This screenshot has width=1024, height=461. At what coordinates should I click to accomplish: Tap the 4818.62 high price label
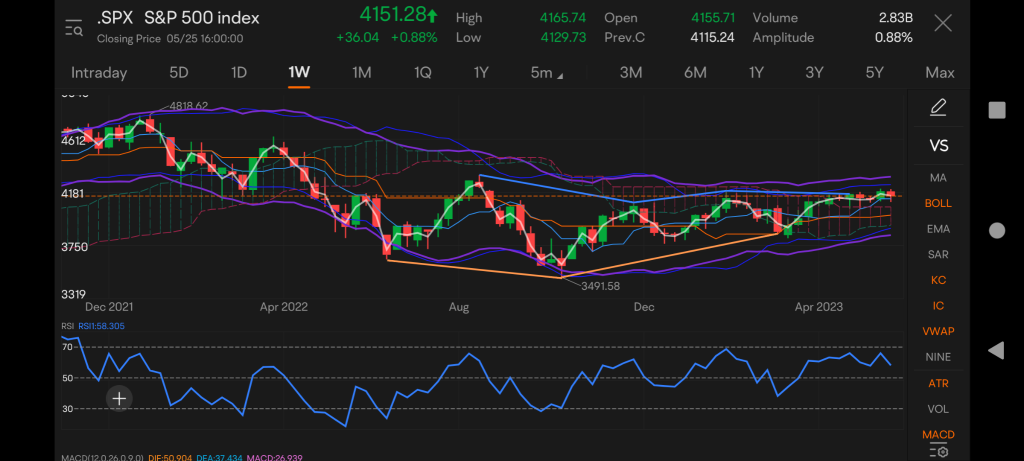[189, 105]
